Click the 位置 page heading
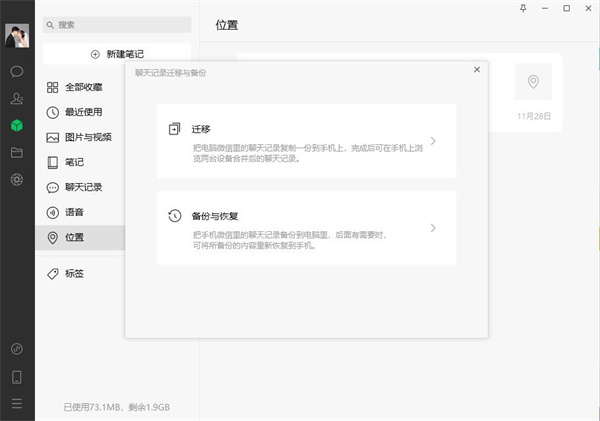The width and height of the screenshot is (600, 421). [227, 25]
